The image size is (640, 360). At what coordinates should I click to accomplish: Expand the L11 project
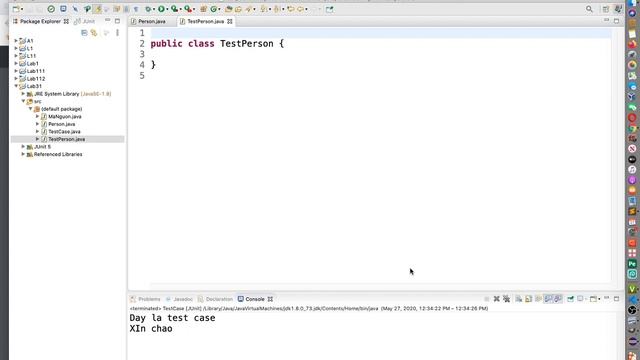[16, 56]
